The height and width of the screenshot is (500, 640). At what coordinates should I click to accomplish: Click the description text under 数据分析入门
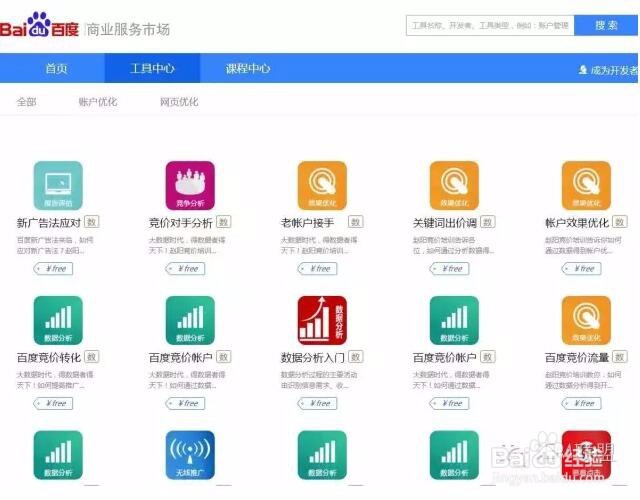[319, 380]
